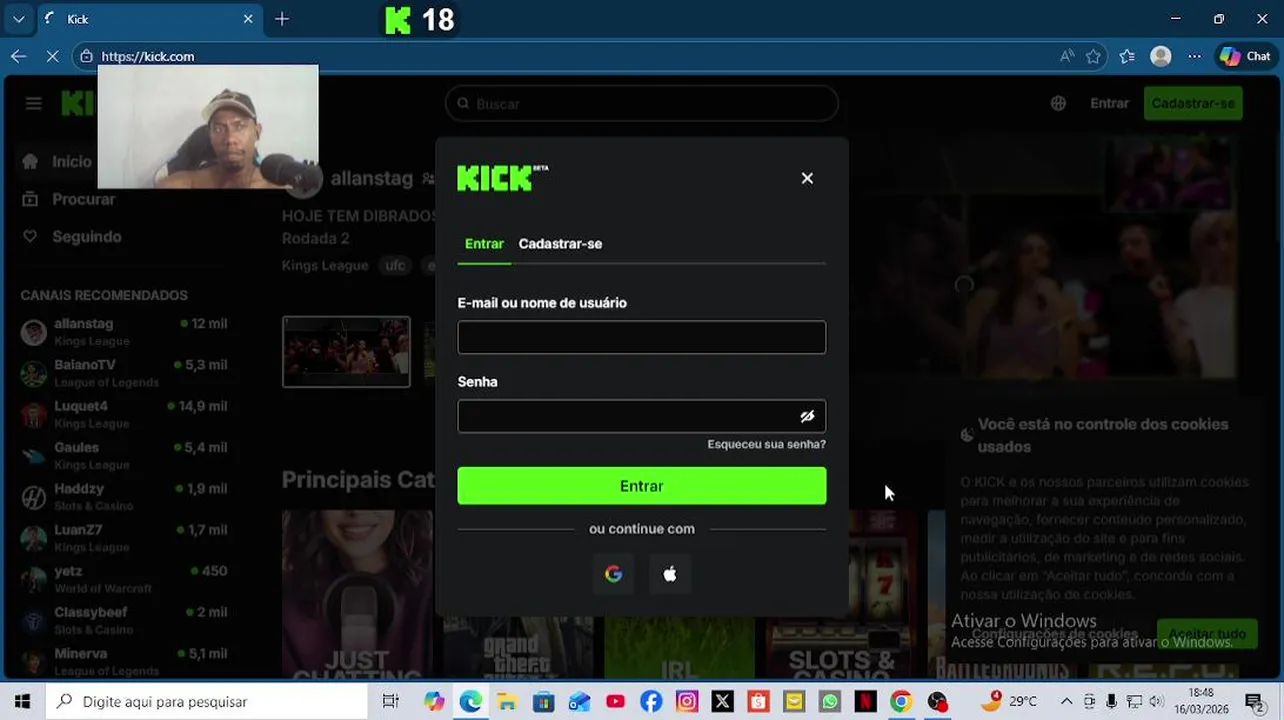Open the LuanZ7 recommended channel
Screen dimensions: 1284x720
(124, 538)
